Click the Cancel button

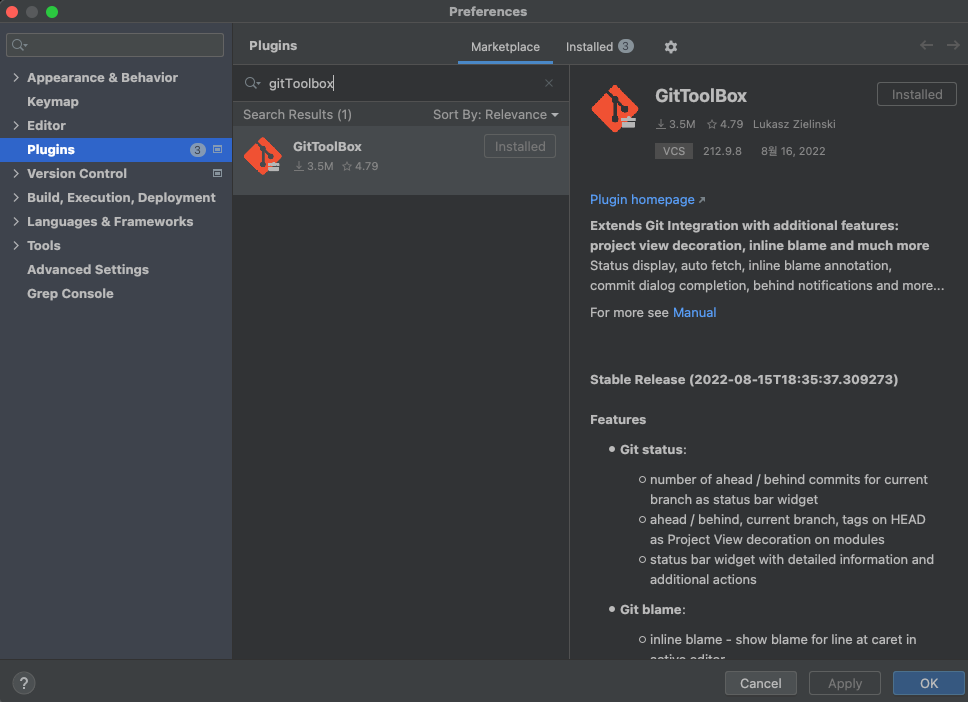click(761, 683)
